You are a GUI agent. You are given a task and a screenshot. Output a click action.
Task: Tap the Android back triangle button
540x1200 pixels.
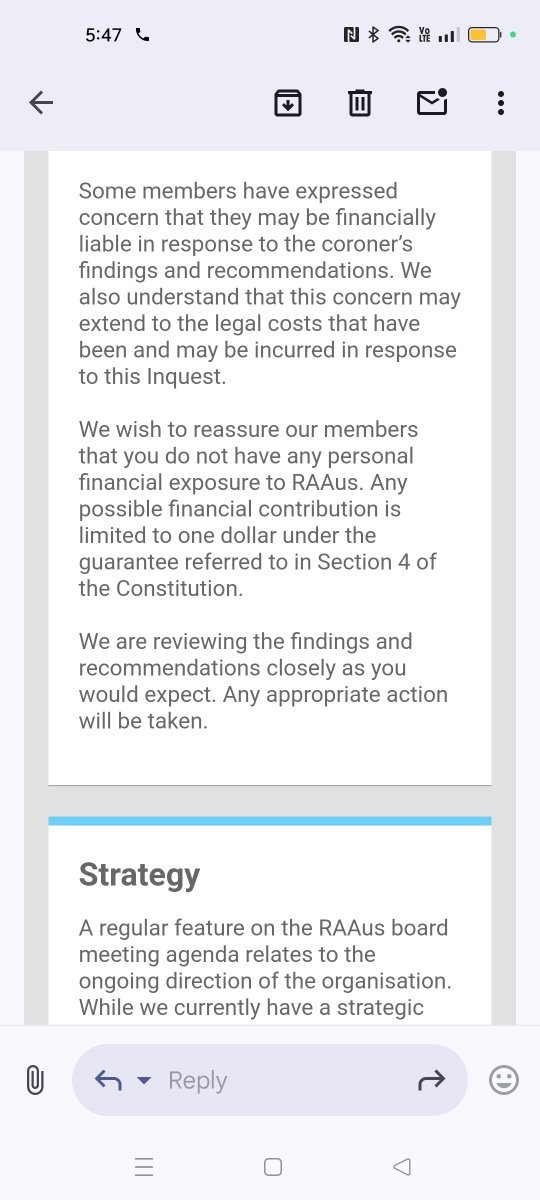tap(402, 1167)
